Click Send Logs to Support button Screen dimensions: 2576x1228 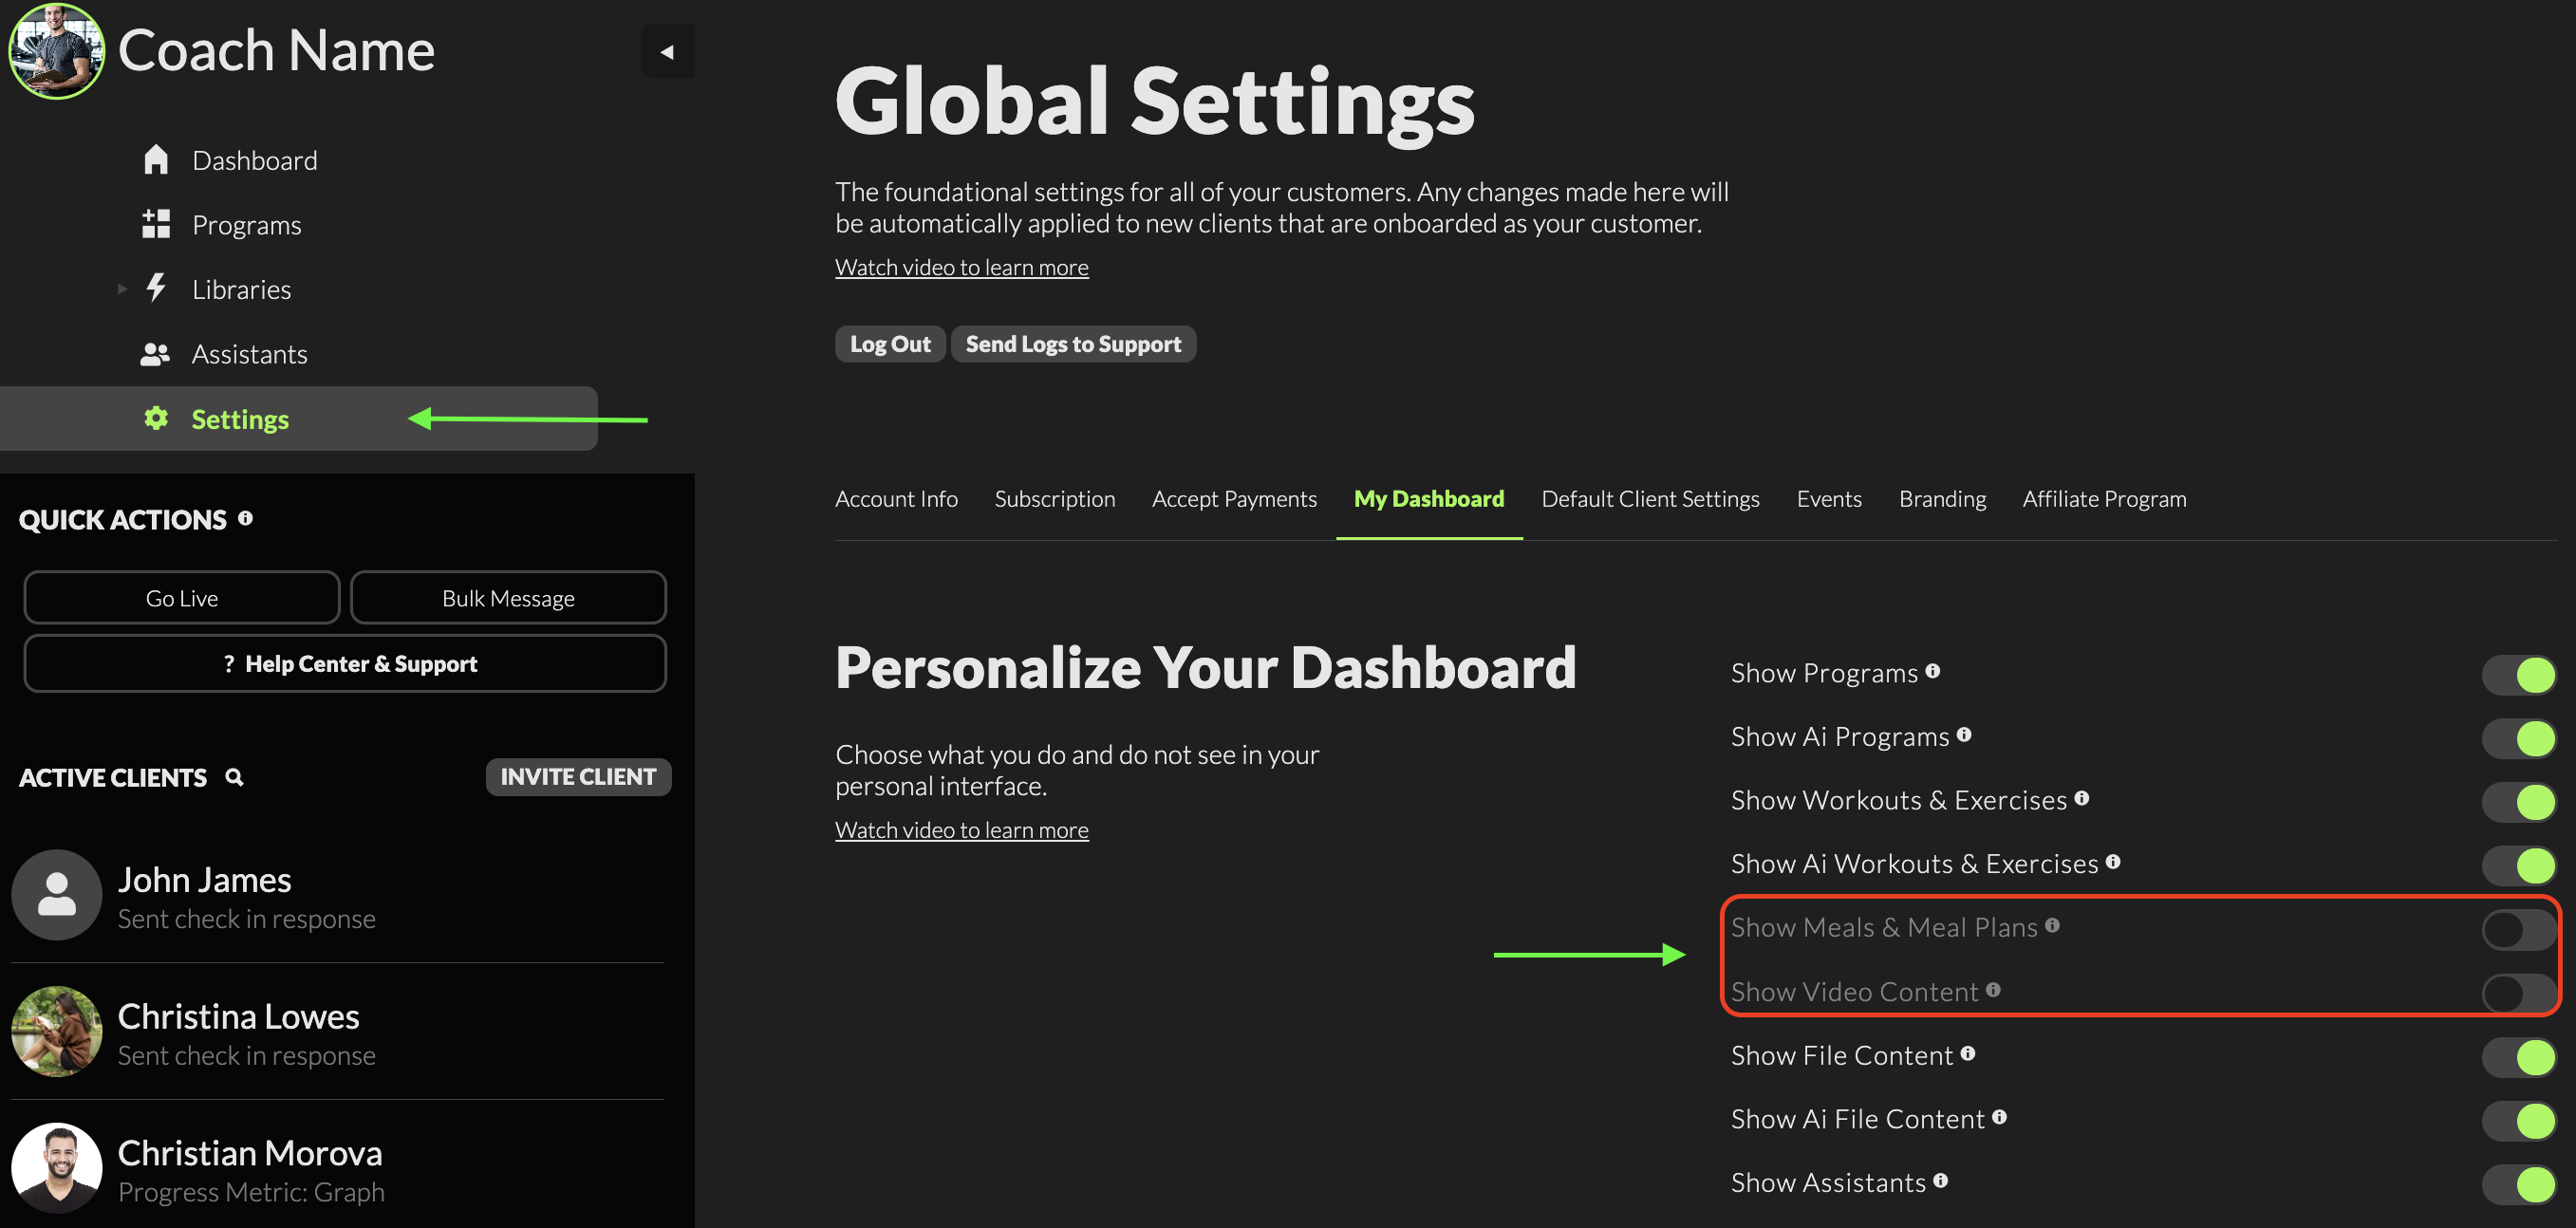(1073, 344)
